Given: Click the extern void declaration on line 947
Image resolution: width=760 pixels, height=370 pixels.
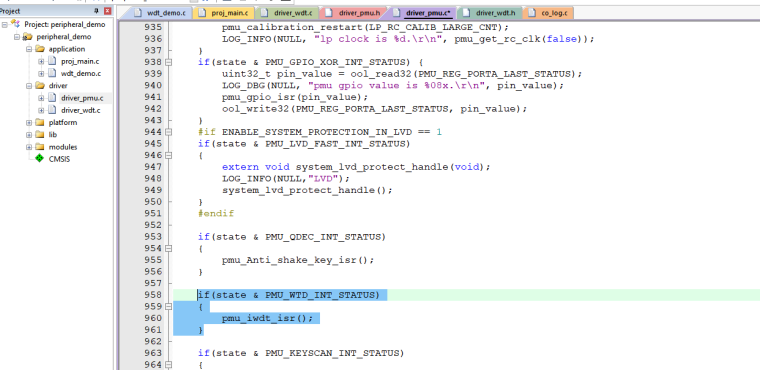Looking at the screenshot, I should [356, 167].
